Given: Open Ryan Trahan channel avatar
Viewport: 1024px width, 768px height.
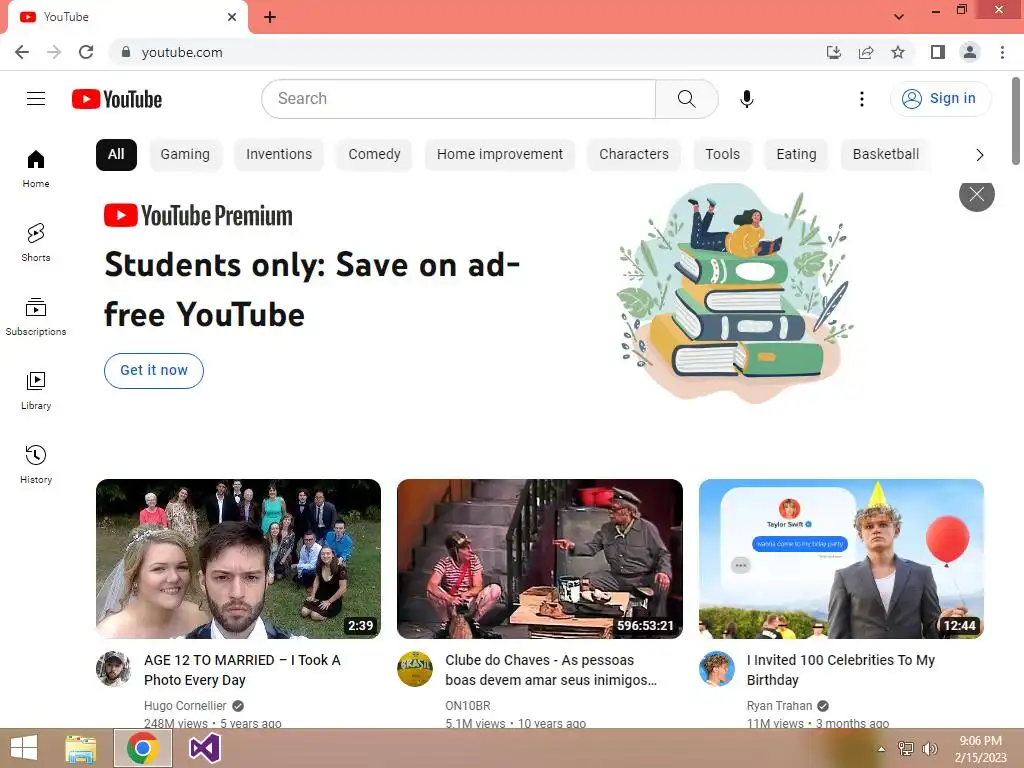Looking at the screenshot, I should tap(716, 669).
